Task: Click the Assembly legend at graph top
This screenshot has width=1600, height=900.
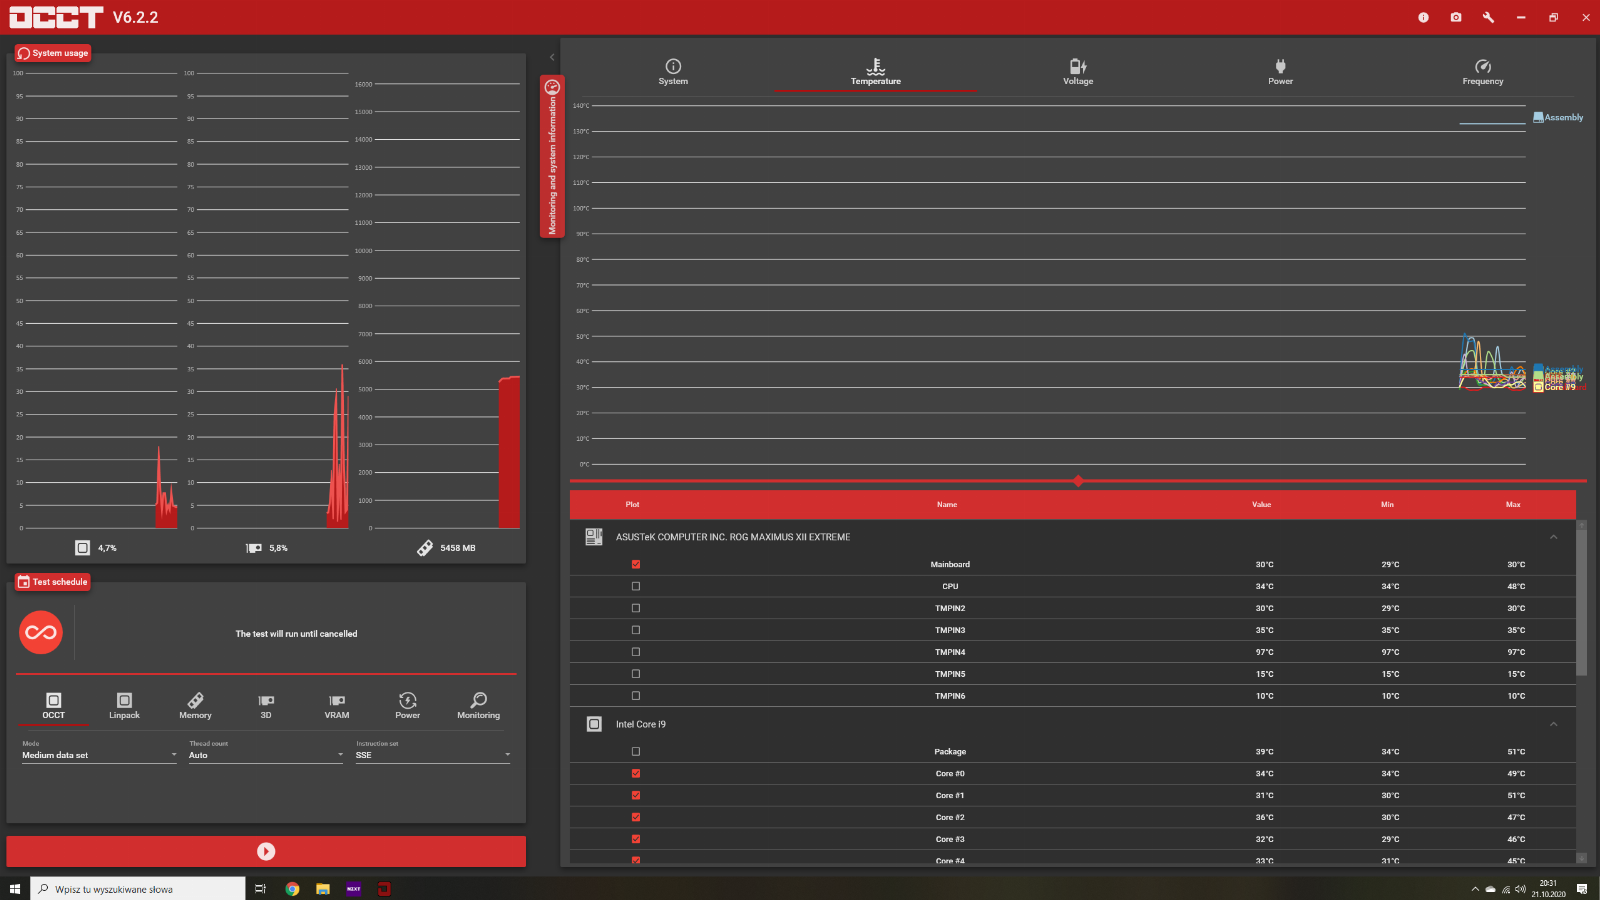Action: coord(1558,118)
